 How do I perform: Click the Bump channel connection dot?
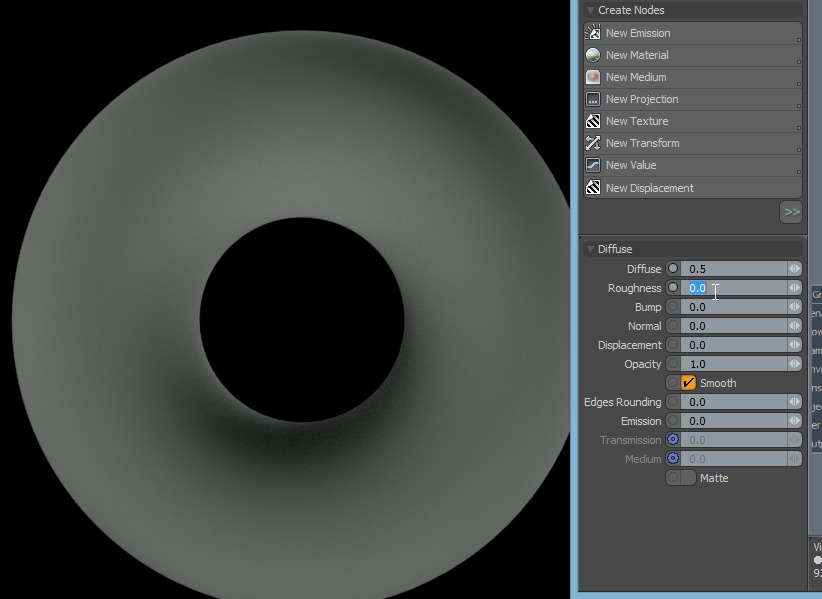673,306
